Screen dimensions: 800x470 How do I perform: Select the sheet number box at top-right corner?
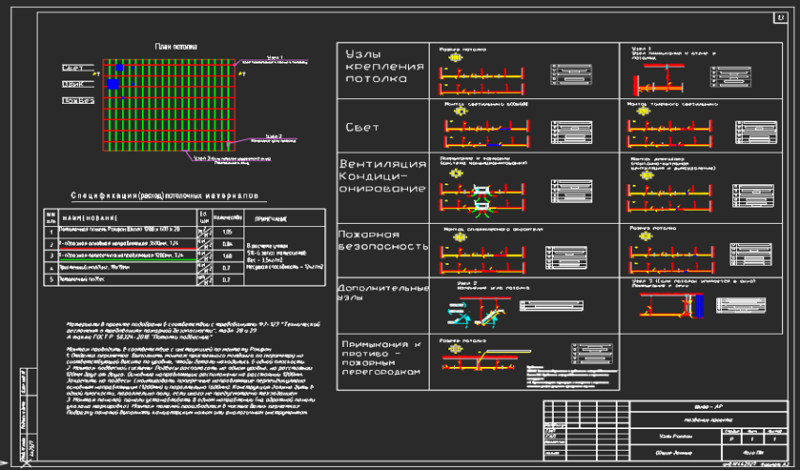[781, 18]
